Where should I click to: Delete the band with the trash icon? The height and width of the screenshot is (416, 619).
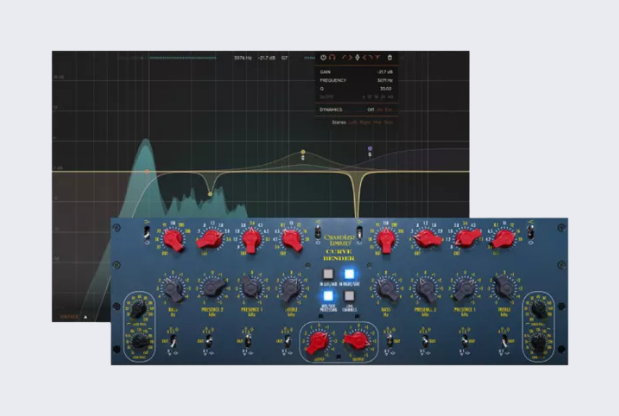[x=390, y=58]
